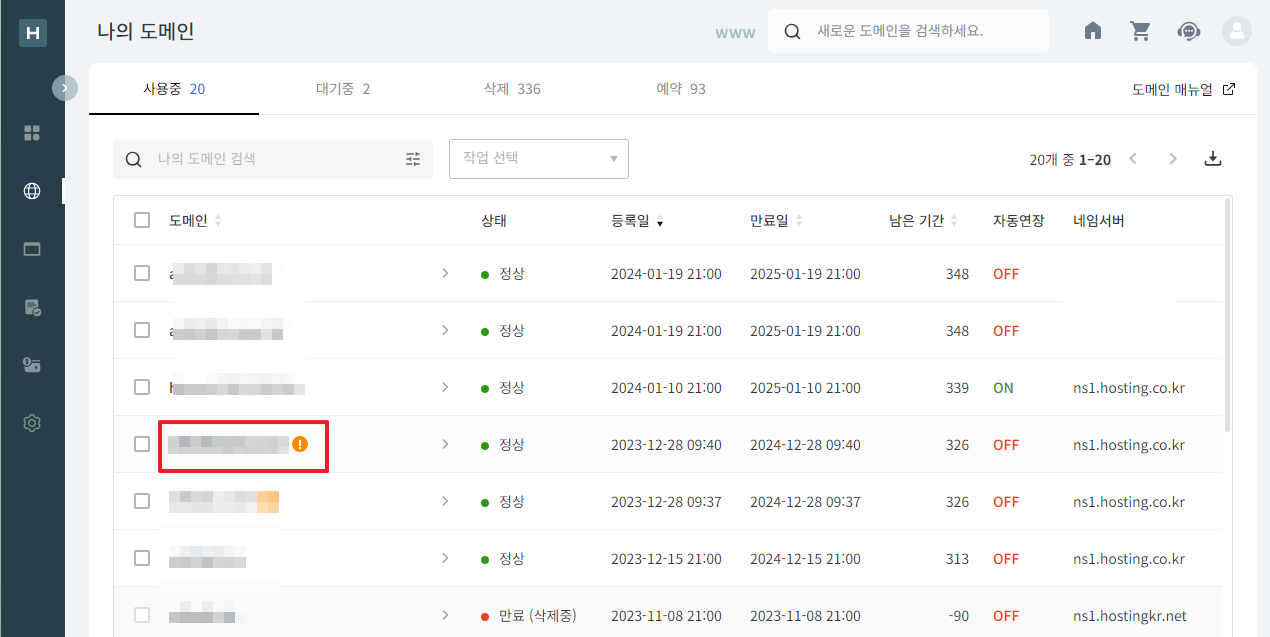Click the user profile avatar
Viewport: 1270px width, 637px height.
1237,31
